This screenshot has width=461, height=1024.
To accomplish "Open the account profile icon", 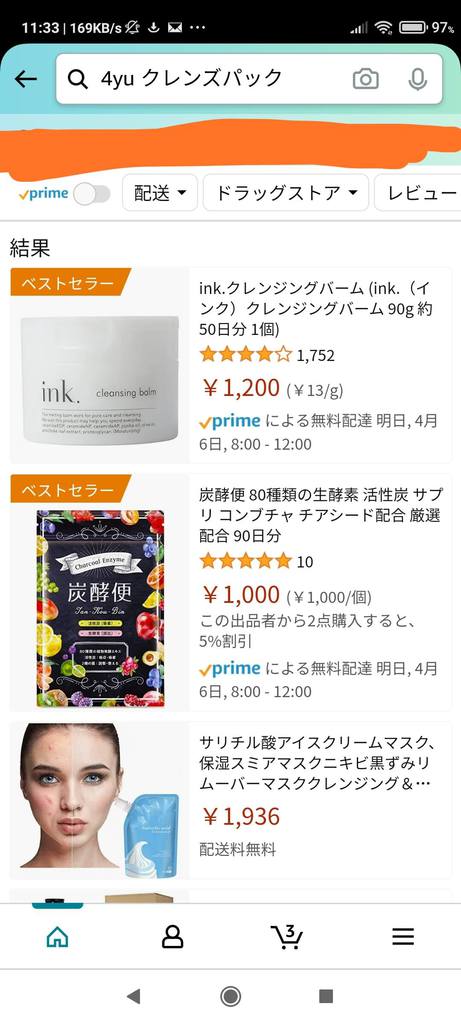I will point(172,937).
